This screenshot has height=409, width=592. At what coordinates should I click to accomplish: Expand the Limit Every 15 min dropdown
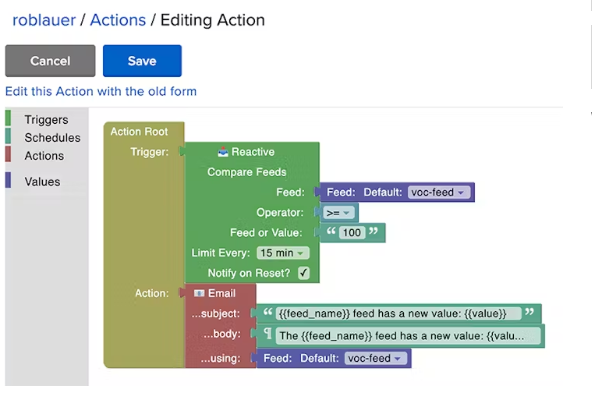[283, 253]
